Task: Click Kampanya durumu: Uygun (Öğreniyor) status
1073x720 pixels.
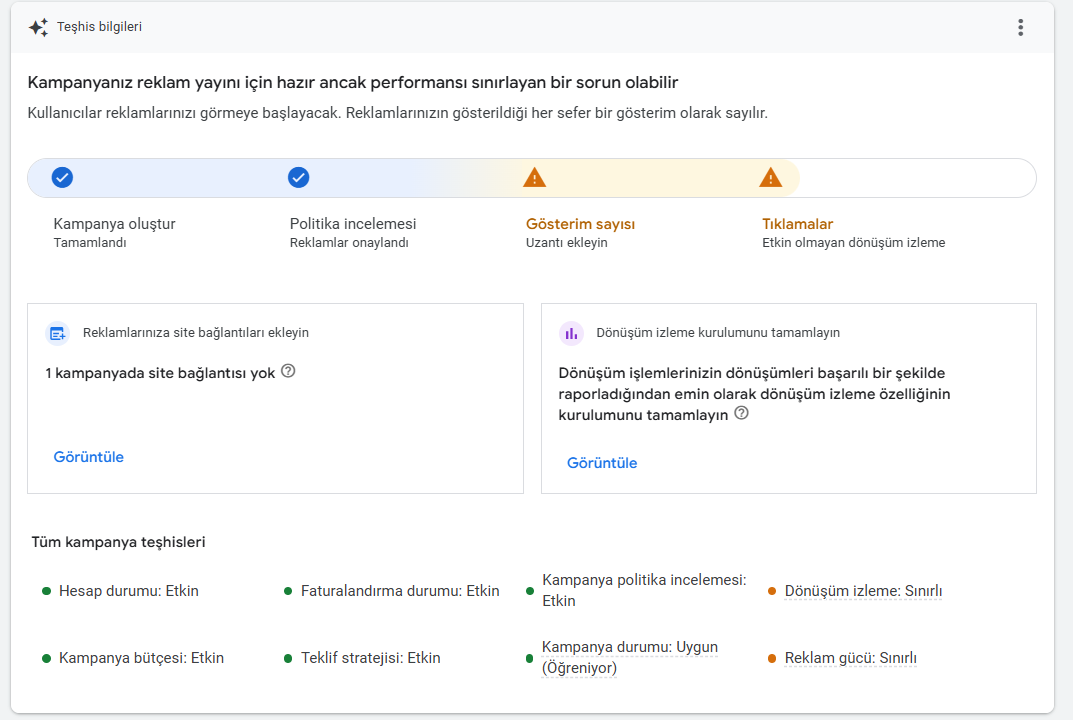Action: click(x=630, y=657)
